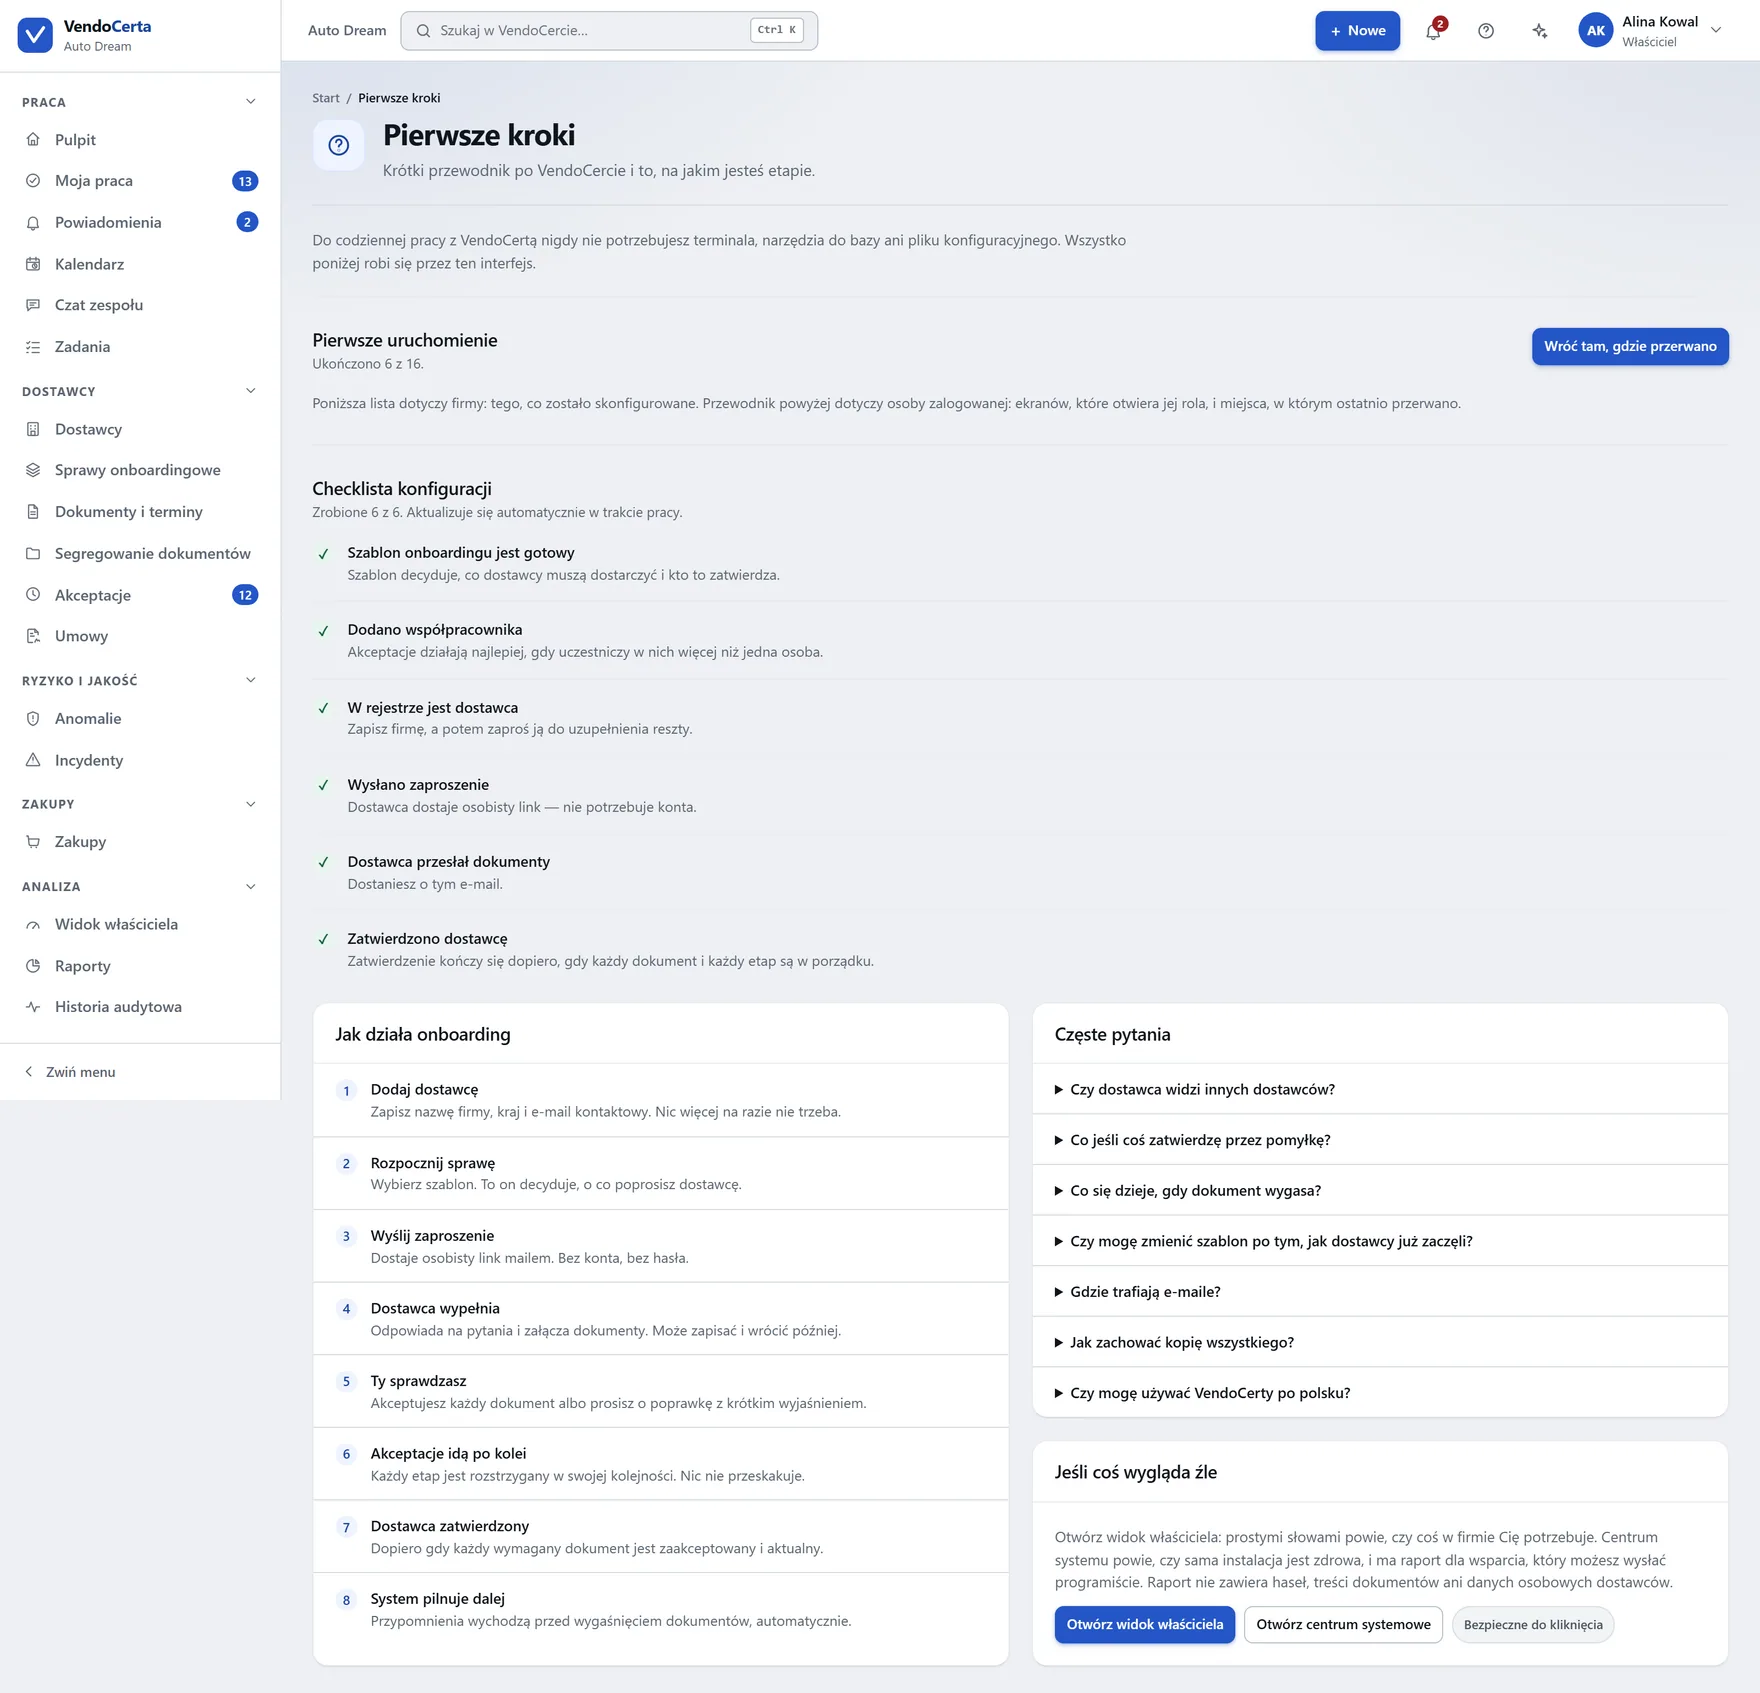Screen dimensions: 1760x1693
Task: Click the 'Szukaj w VendoCercie' search field
Action: (x=609, y=31)
